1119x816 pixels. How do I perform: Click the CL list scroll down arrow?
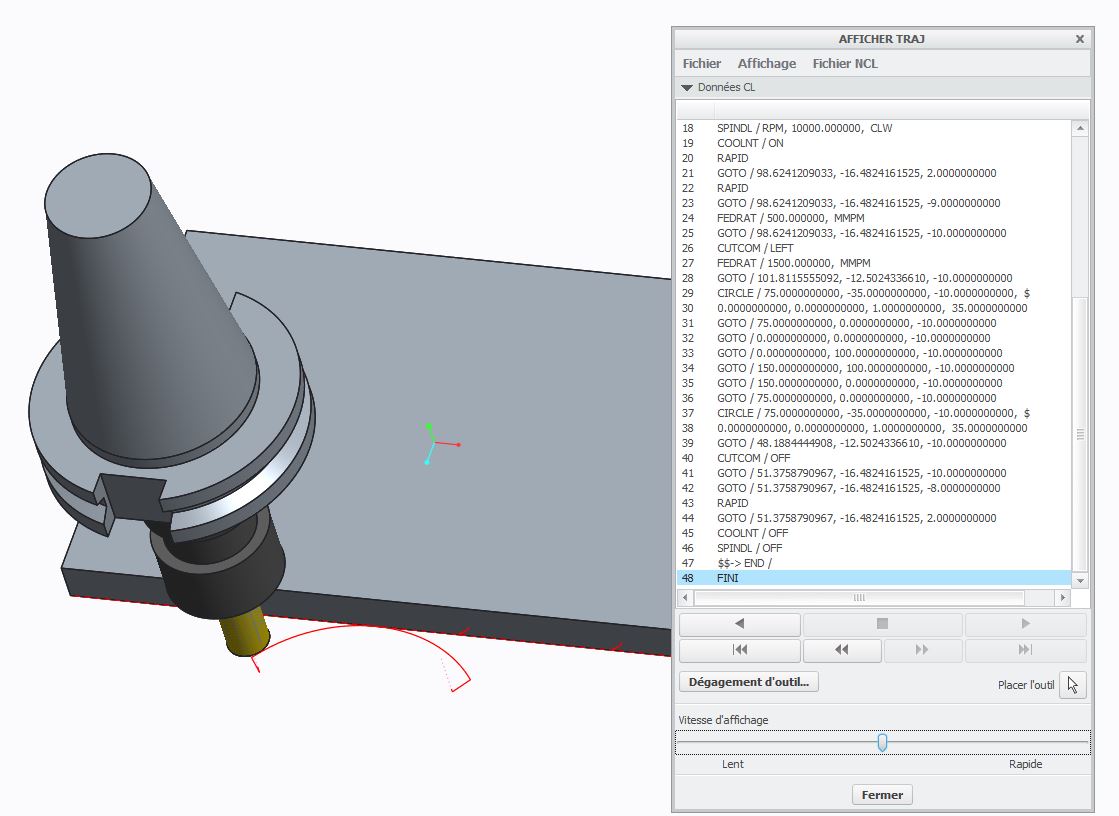point(1080,580)
